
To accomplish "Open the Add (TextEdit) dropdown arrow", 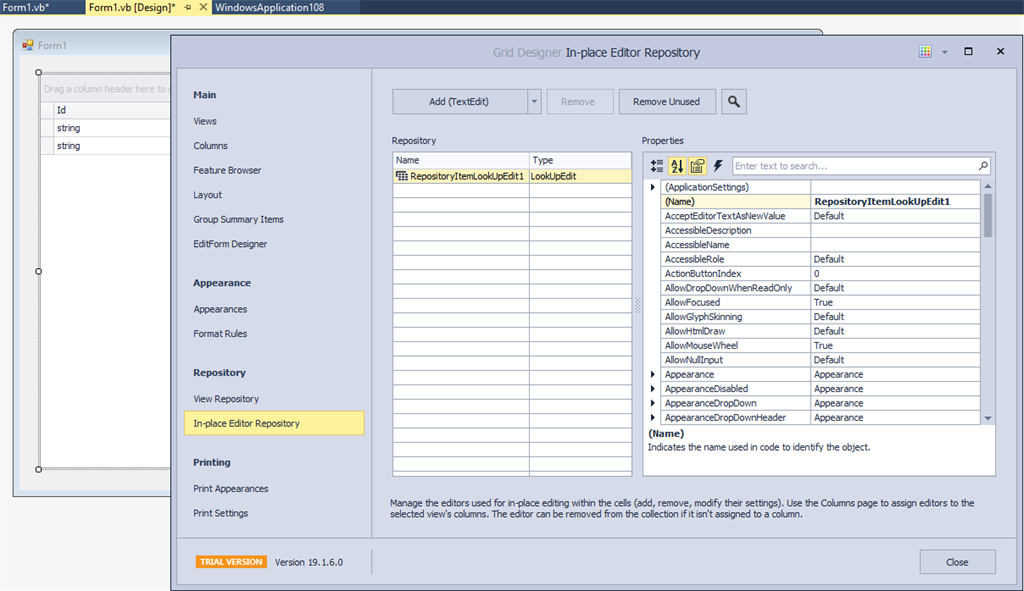I will (533, 101).
